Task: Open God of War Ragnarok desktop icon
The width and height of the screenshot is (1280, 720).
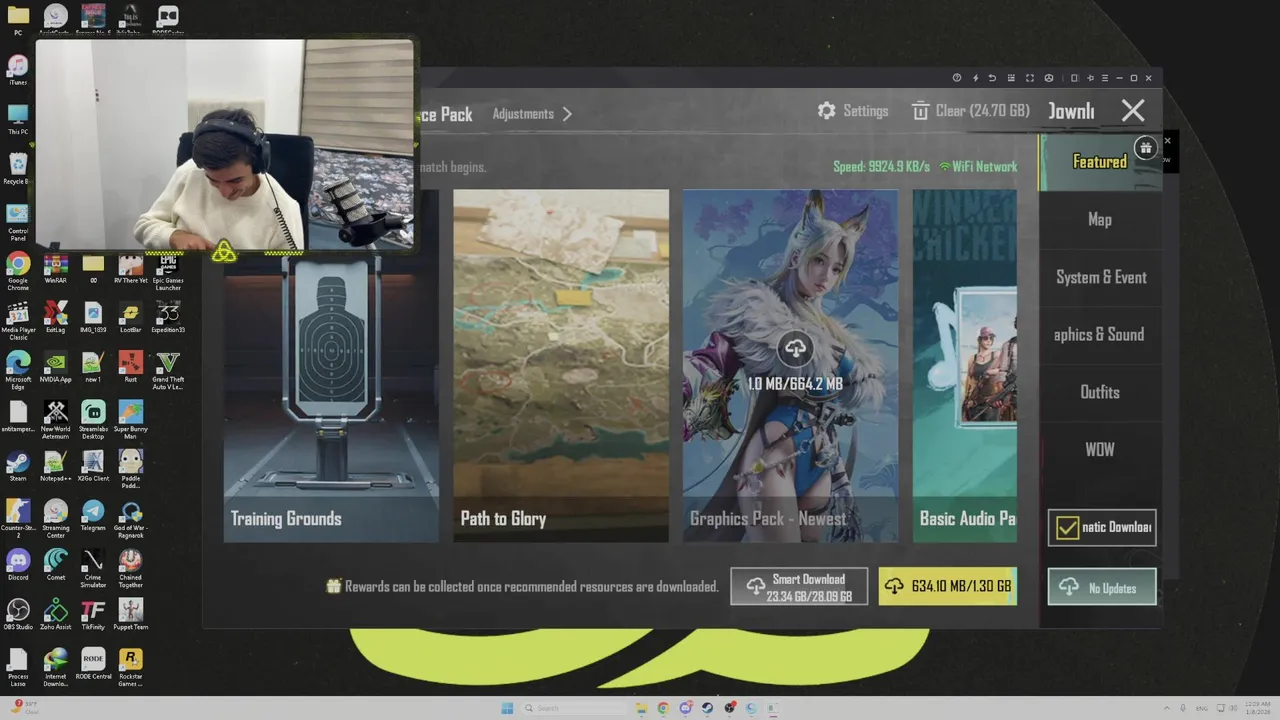Action: pyautogui.click(x=131, y=518)
